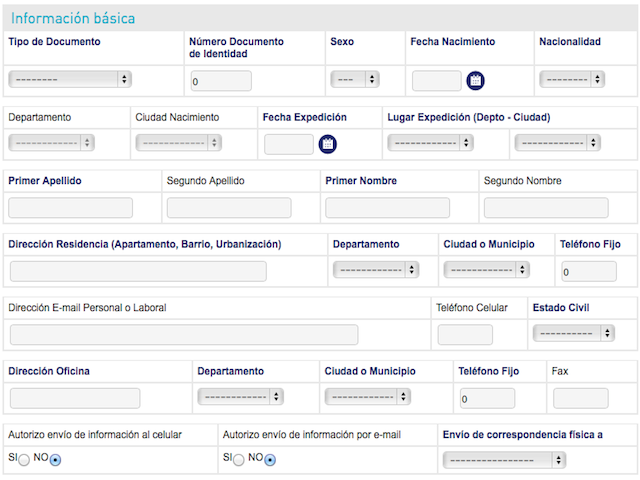Open the Tipo de Documento dropdown

[70, 79]
